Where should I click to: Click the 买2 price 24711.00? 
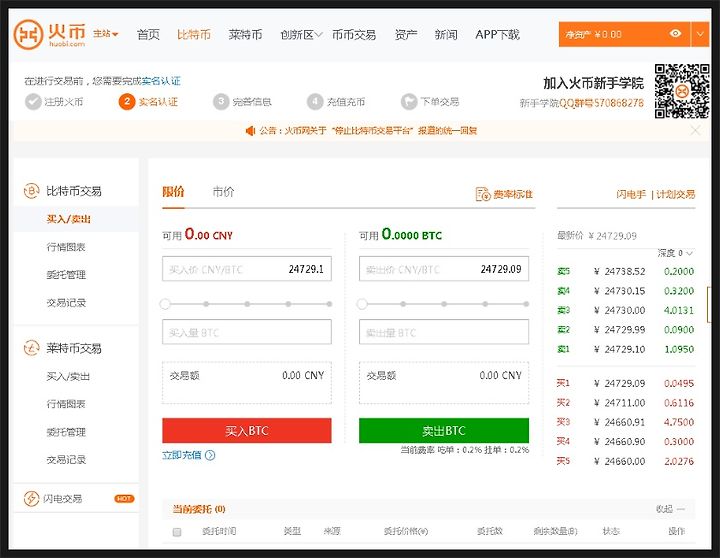(x=619, y=403)
